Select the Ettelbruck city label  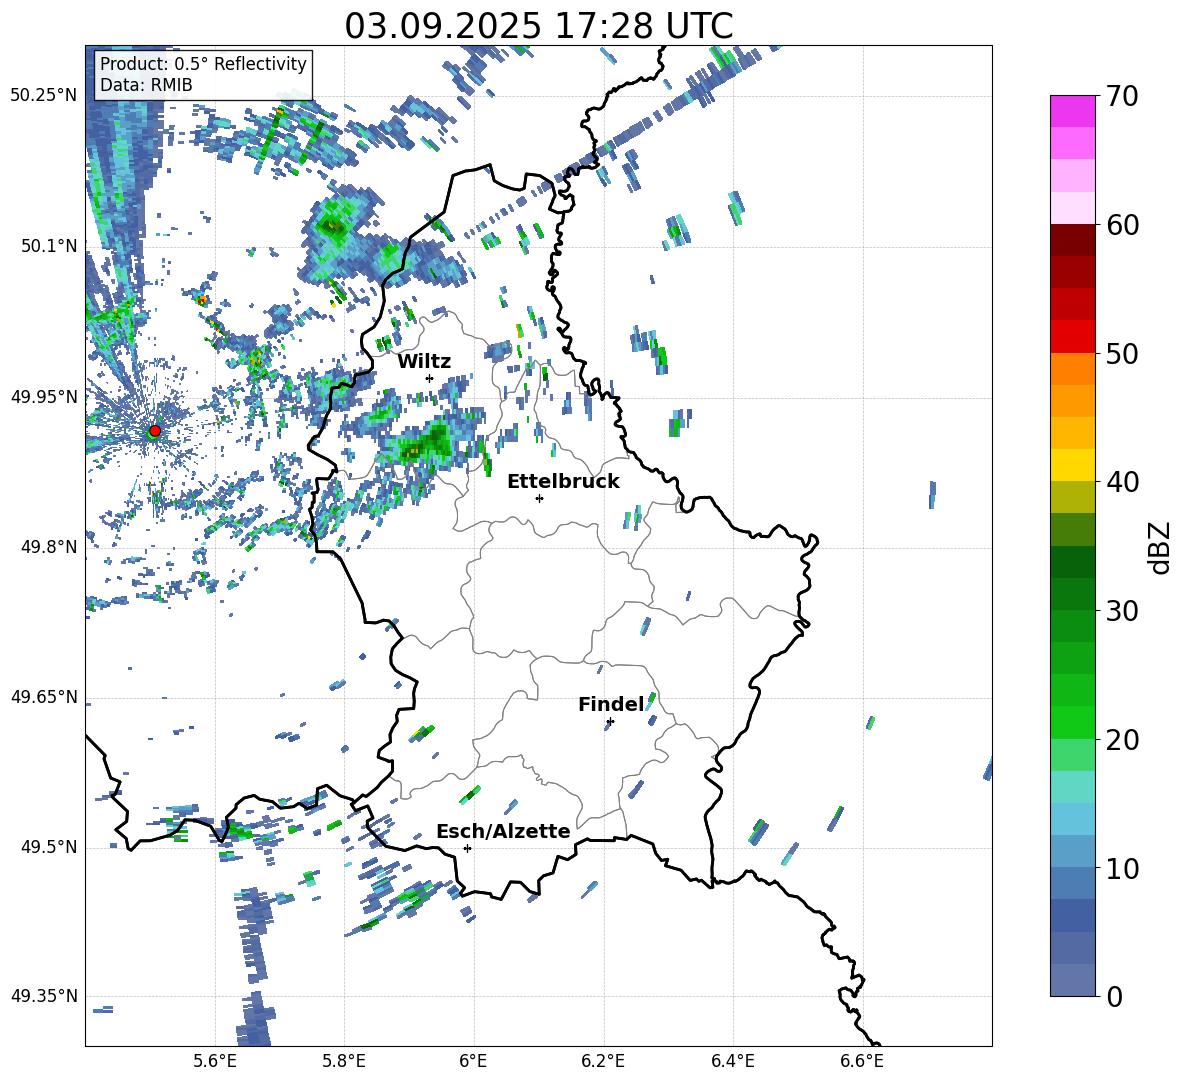pos(563,482)
